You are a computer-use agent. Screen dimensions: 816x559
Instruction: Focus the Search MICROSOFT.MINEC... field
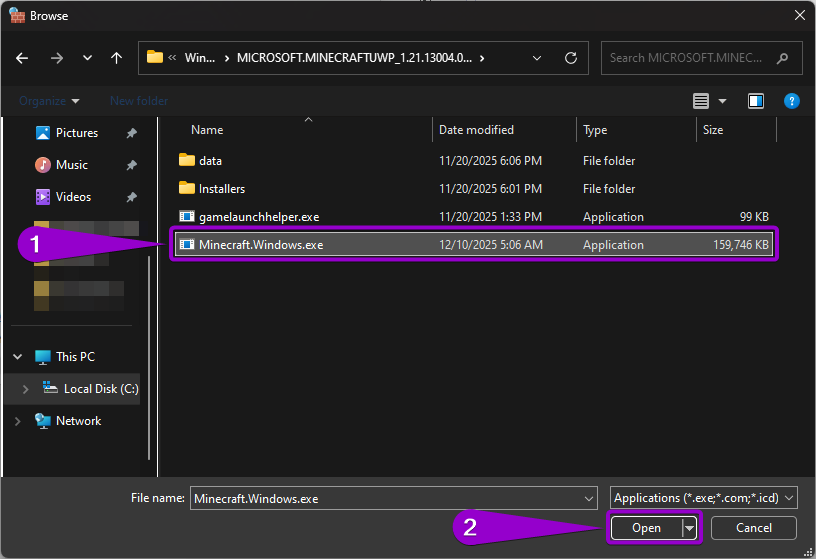click(702, 58)
